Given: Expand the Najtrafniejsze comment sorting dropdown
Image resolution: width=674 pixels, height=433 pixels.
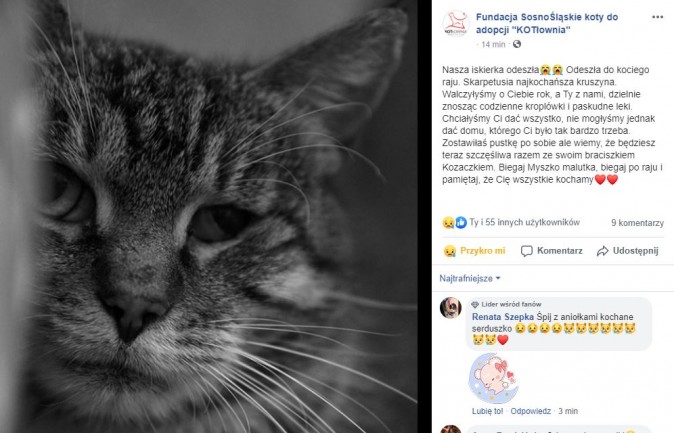Looking at the screenshot, I should [470, 278].
